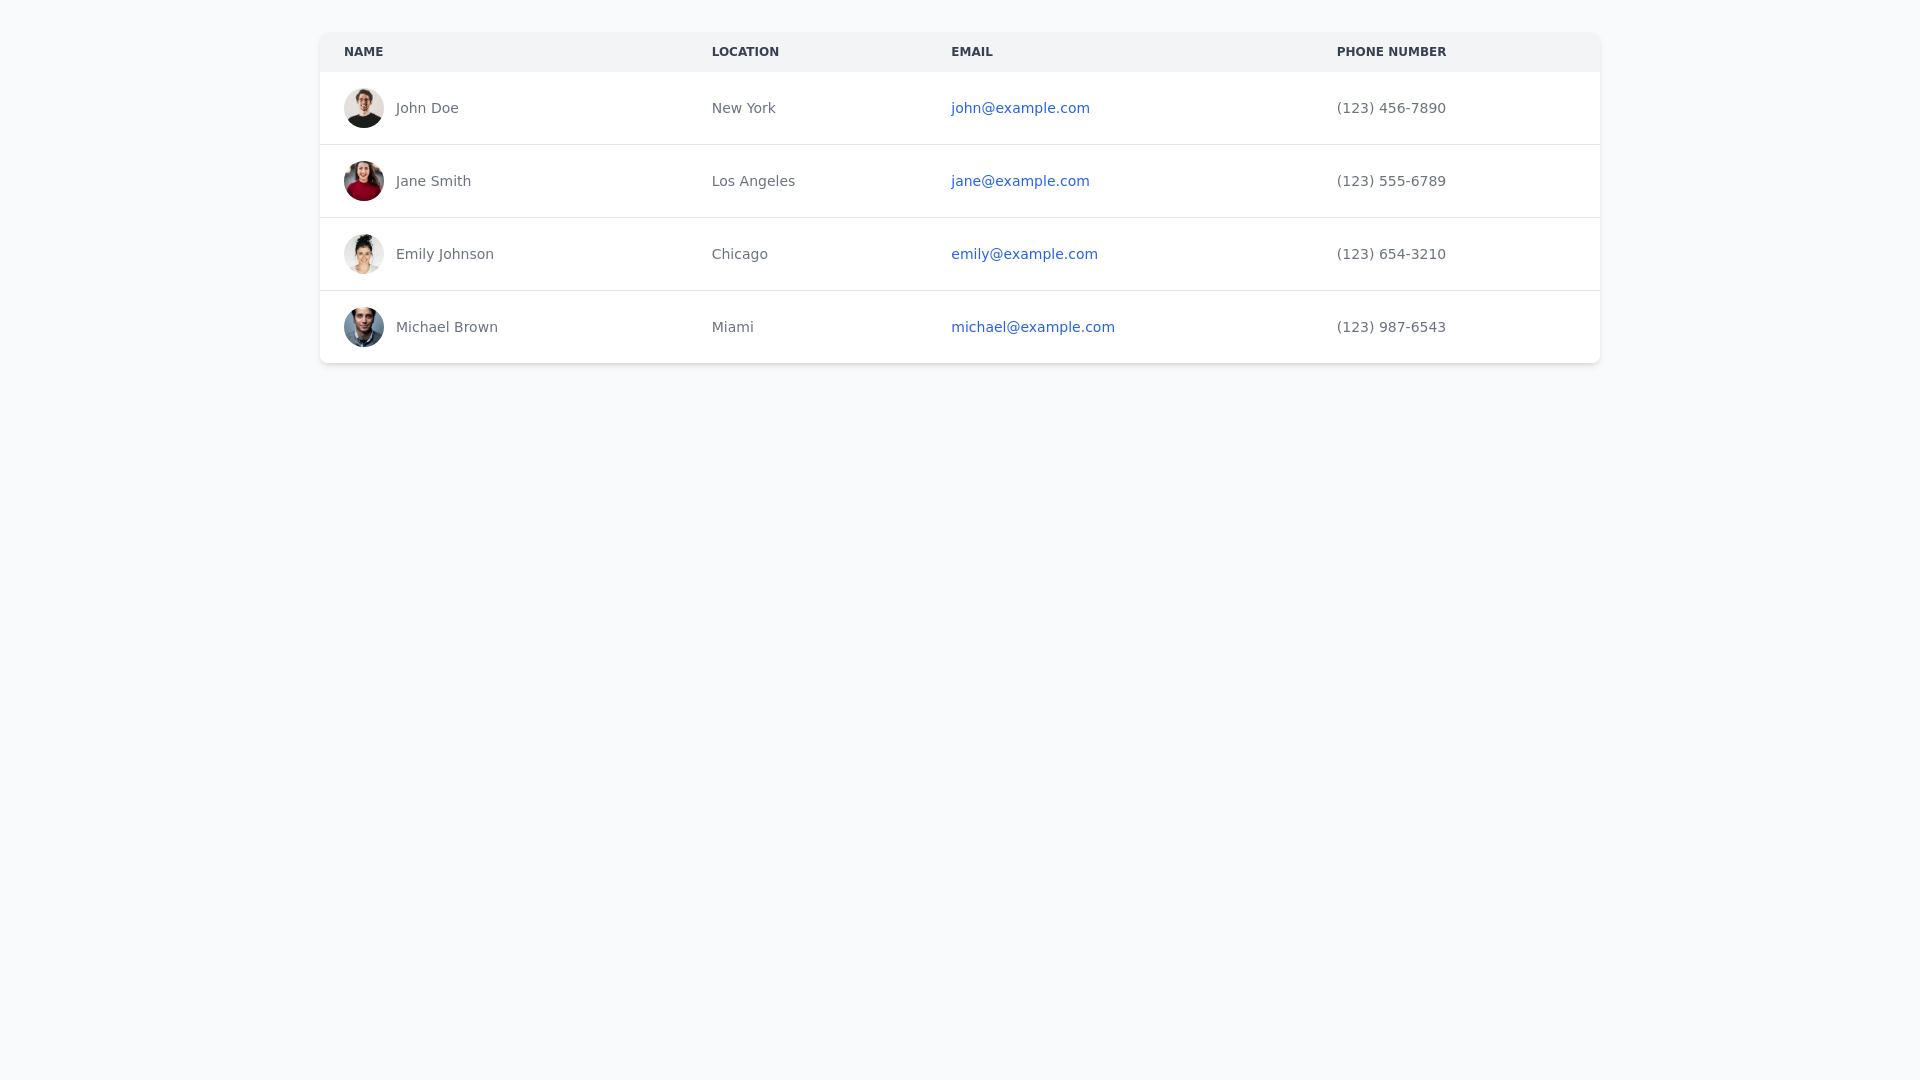This screenshot has height=1080, width=1920.
Task: Click Emily Johnson's profile avatar
Action: (364, 254)
